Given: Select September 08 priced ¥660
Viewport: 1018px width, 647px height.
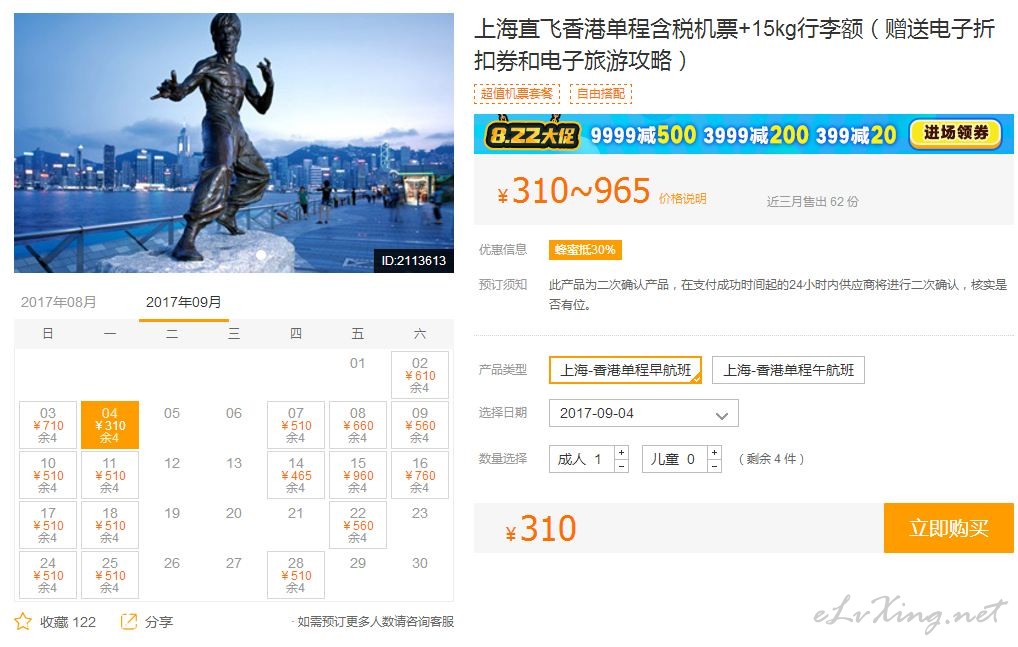Looking at the screenshot, I should tap(358, 425).
